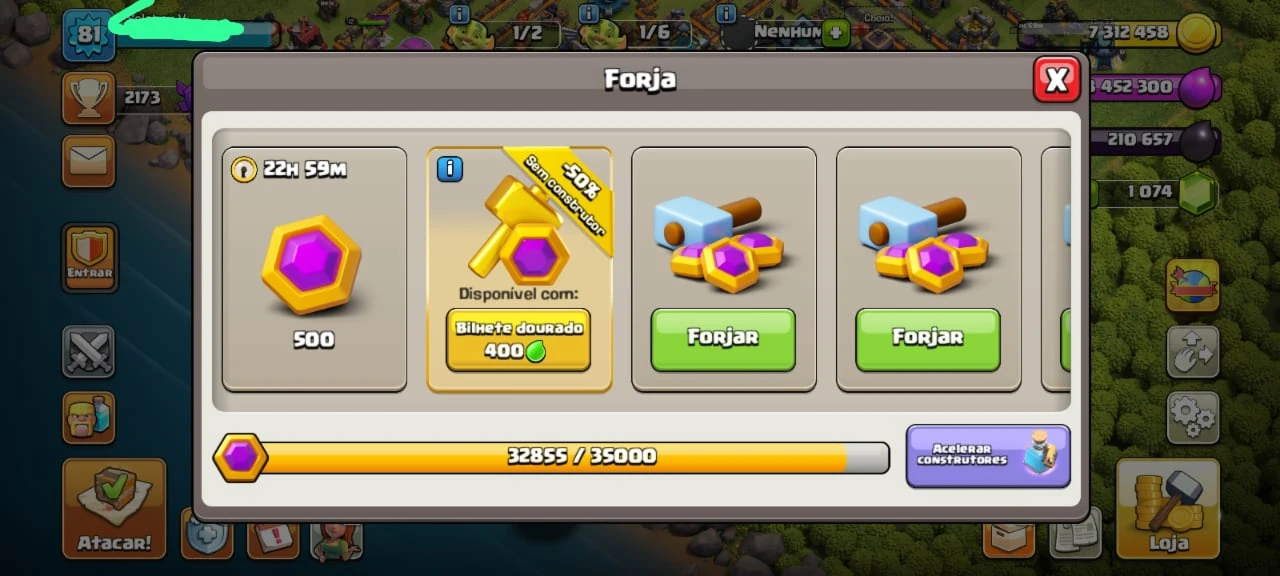Image resolution: width=1280 pixels, height=576 pixels.
Task: Open the Loja shop
Action: pyautogui.click(x=1168, y=508)
